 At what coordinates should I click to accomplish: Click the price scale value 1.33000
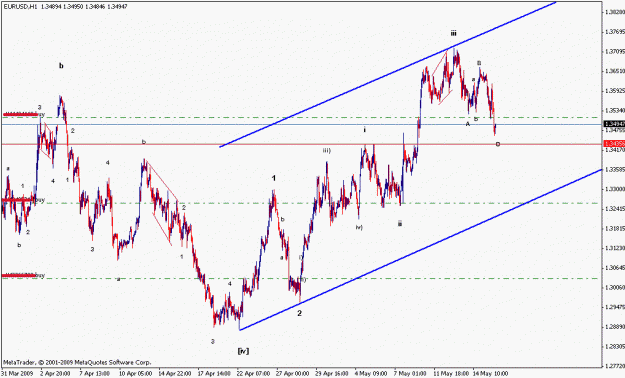pyautogui.click(x=614, y=189)
